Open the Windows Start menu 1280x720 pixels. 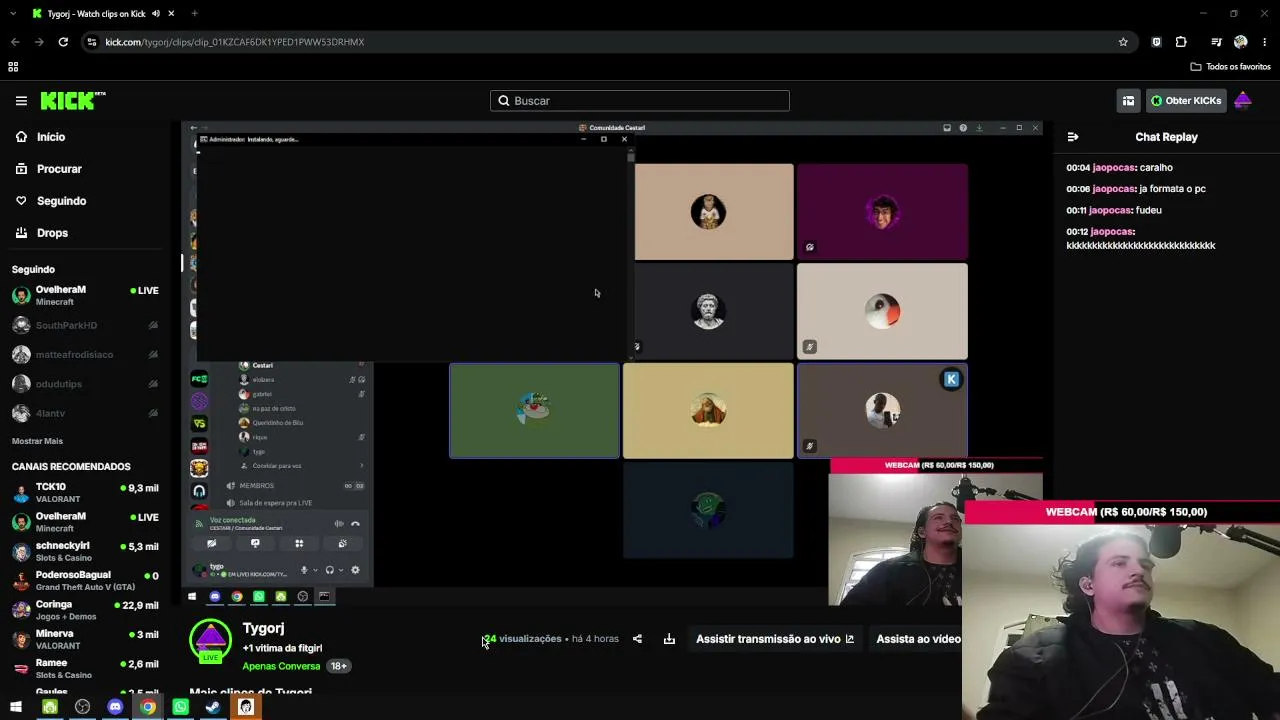pyautogui.click(x=16, y=707)
